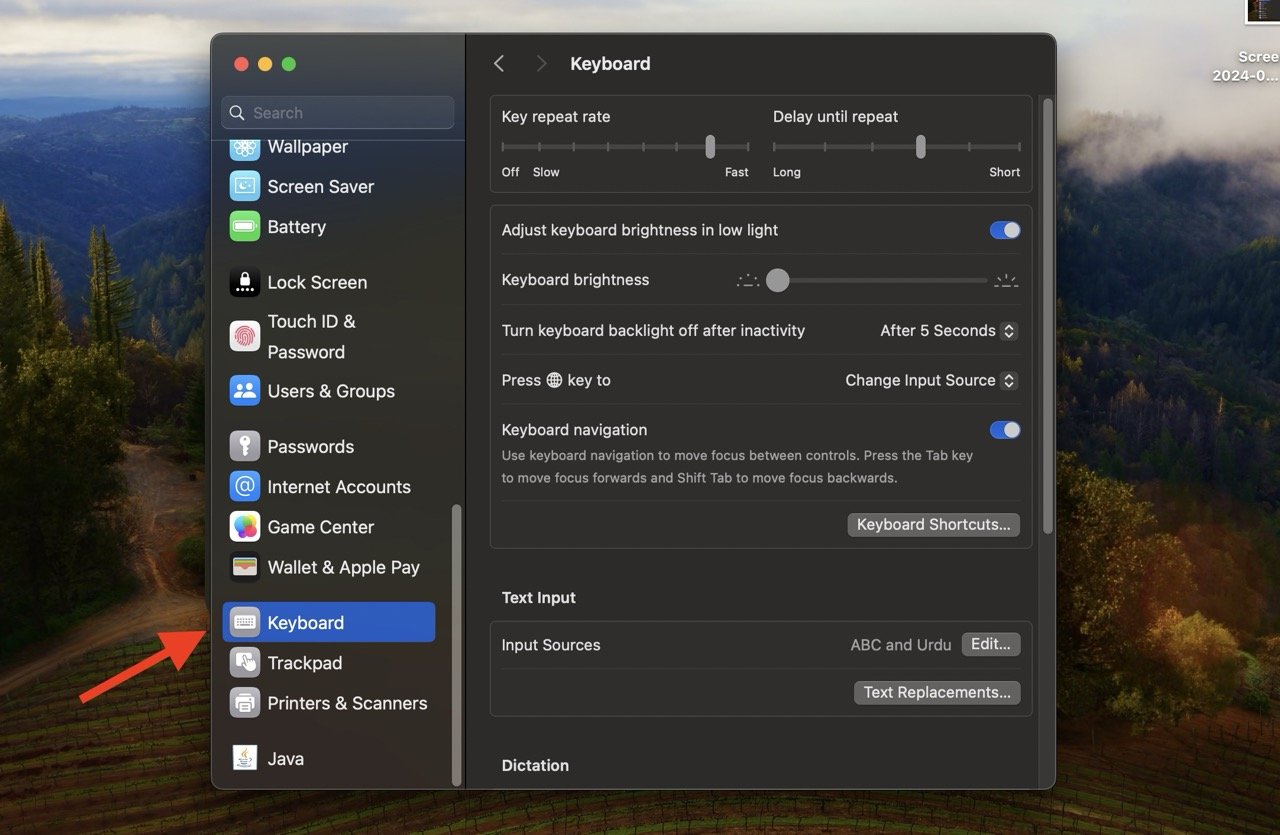Open Keyboard Shortcuts settings
The width and height of the screenshot is (1280, 835).
(932, 524)
